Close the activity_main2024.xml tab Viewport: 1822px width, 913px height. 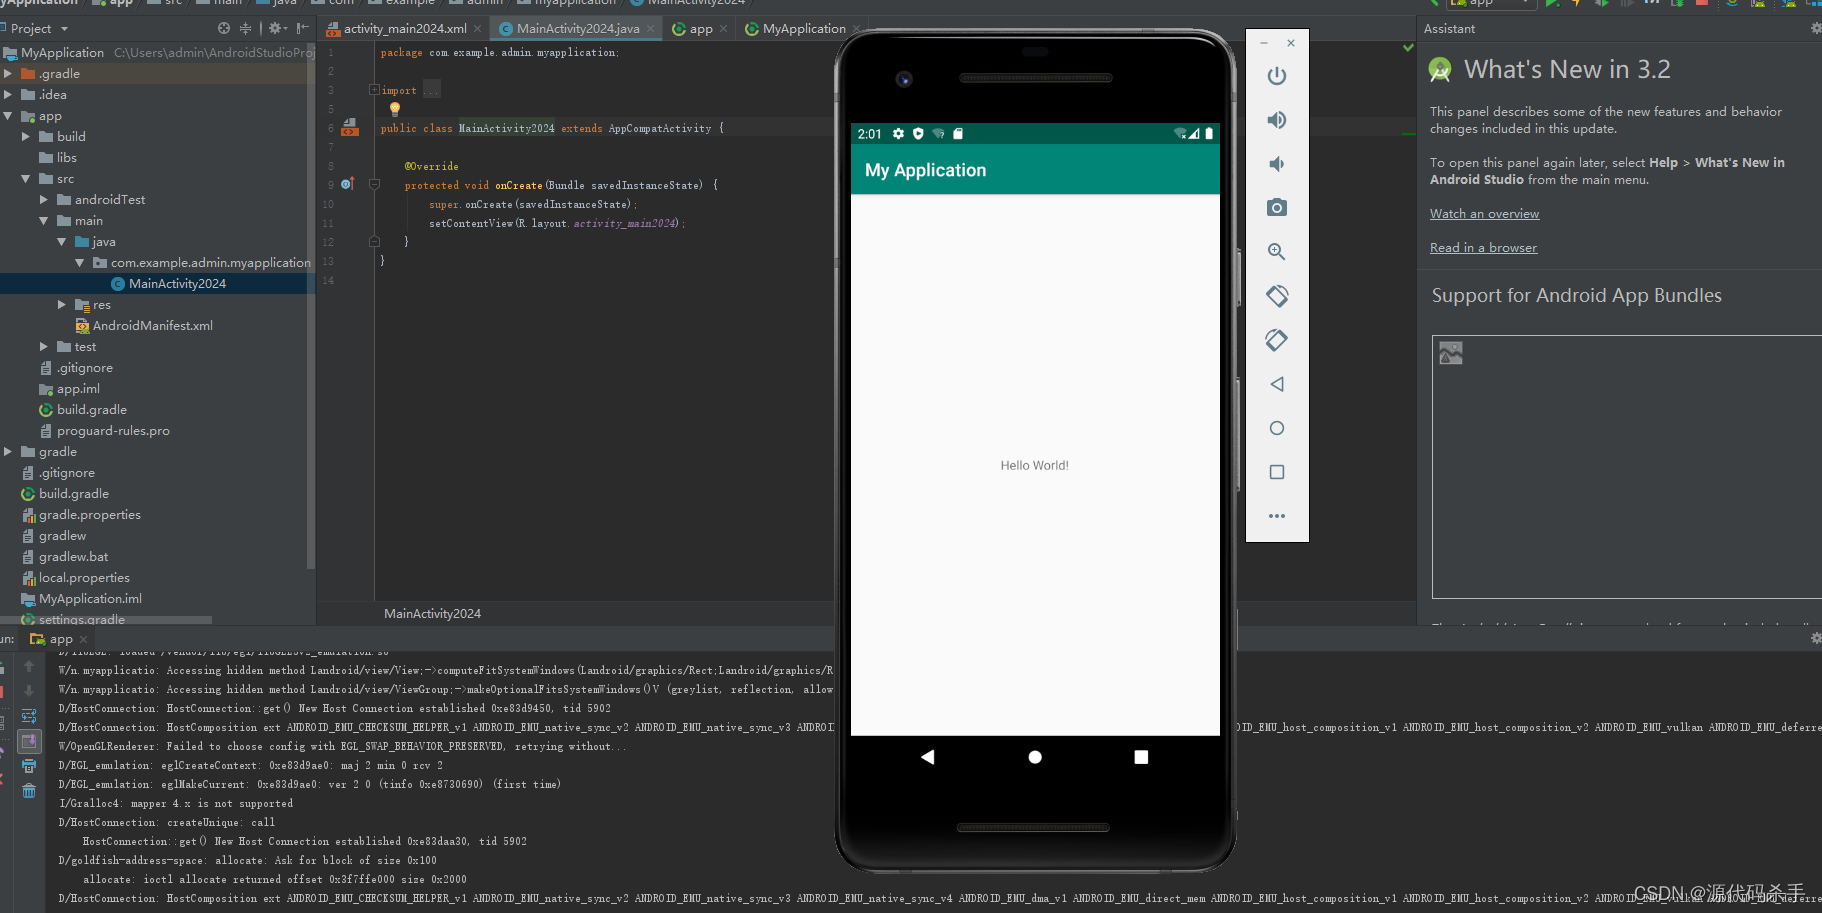click(477, 29)
